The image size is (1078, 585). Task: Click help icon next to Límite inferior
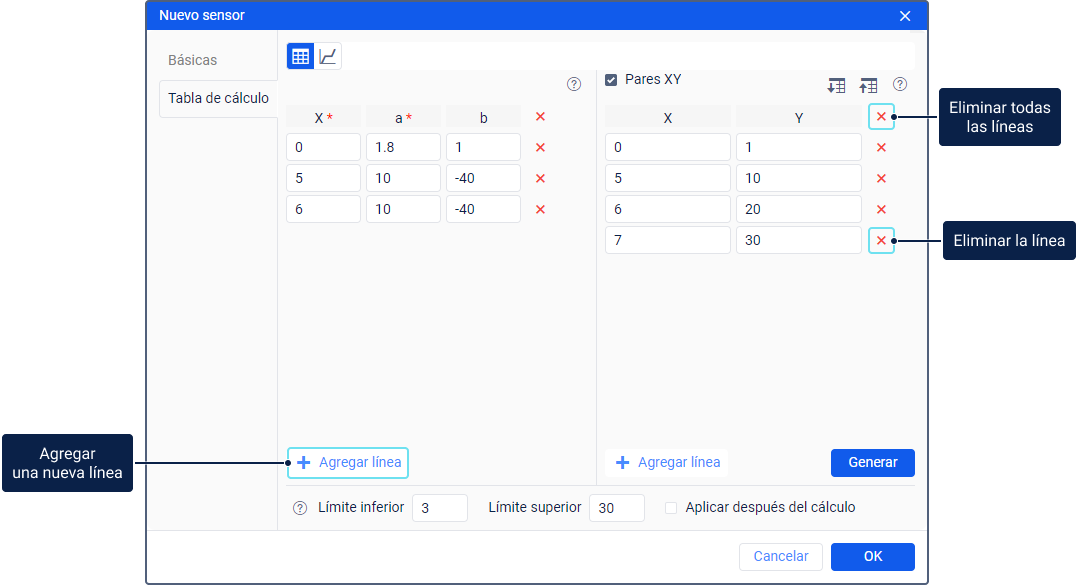pos(300,508)
